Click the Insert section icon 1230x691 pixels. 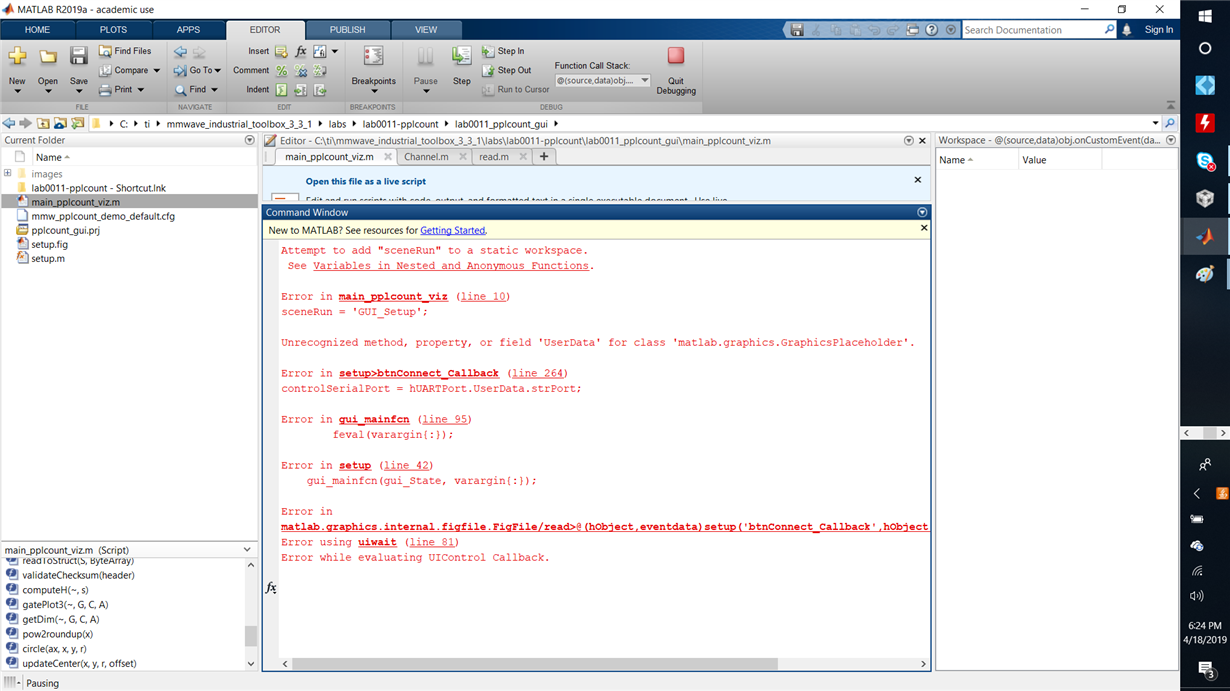pos(281,51)
